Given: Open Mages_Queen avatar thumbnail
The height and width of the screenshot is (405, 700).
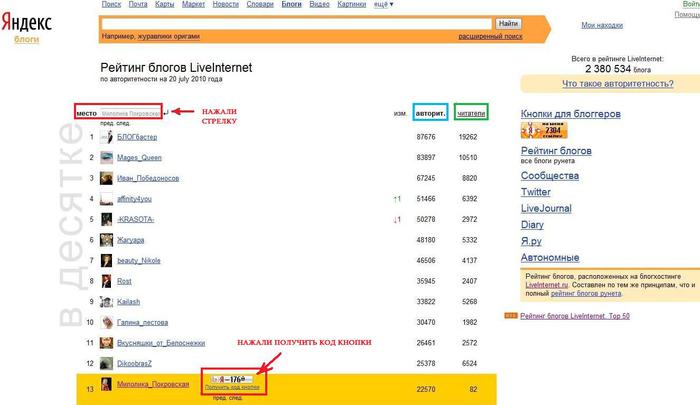Looking at the screenshot, I should pos(106,157).
